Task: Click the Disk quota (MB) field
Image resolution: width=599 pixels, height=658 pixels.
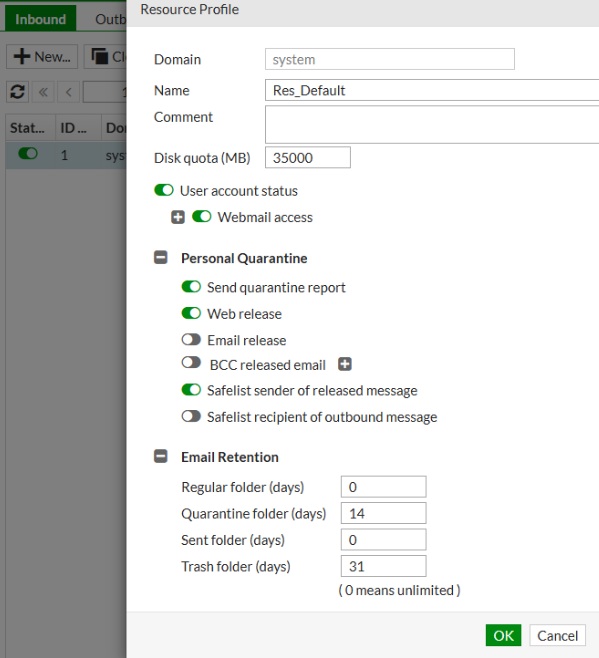Action: point(308,157)
